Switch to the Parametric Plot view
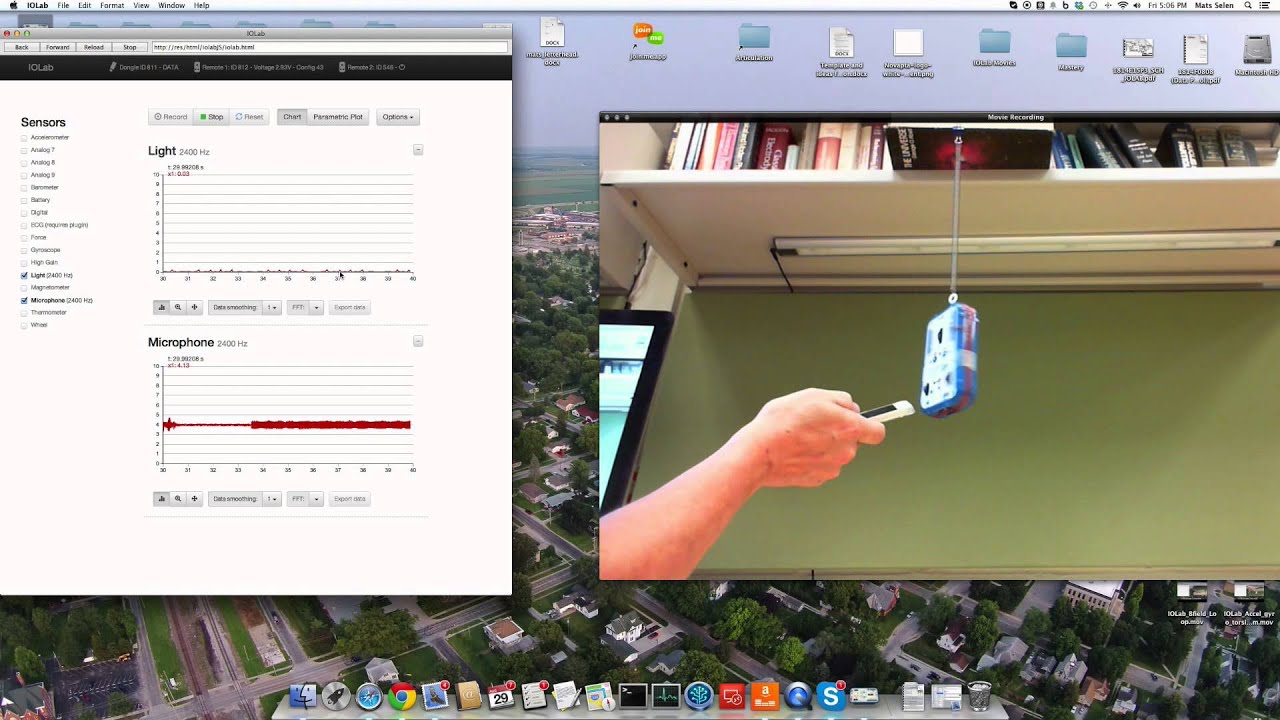1280x720 pixels. pyautogui.click(x=338, y=117)
